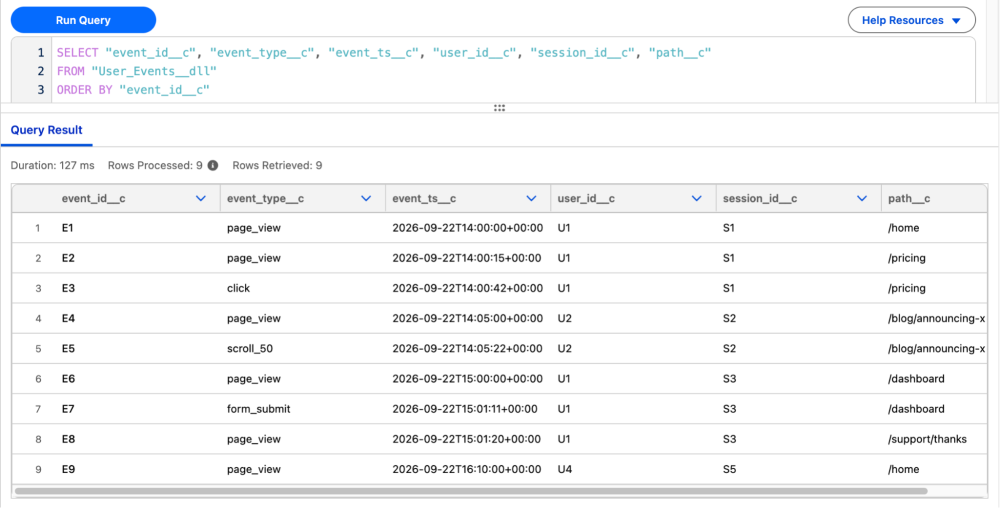This screenshot has width=1000, height=508.
Task: Click the S5 session id cell
Action: click(729, 469)
